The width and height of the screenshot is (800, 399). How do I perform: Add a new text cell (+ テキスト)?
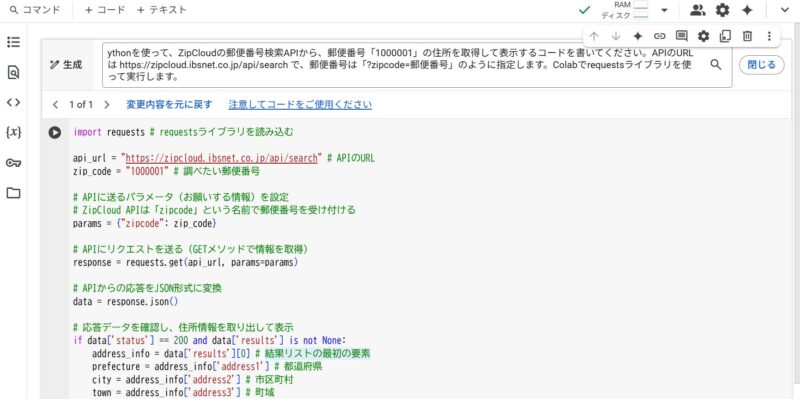point(161,10)
